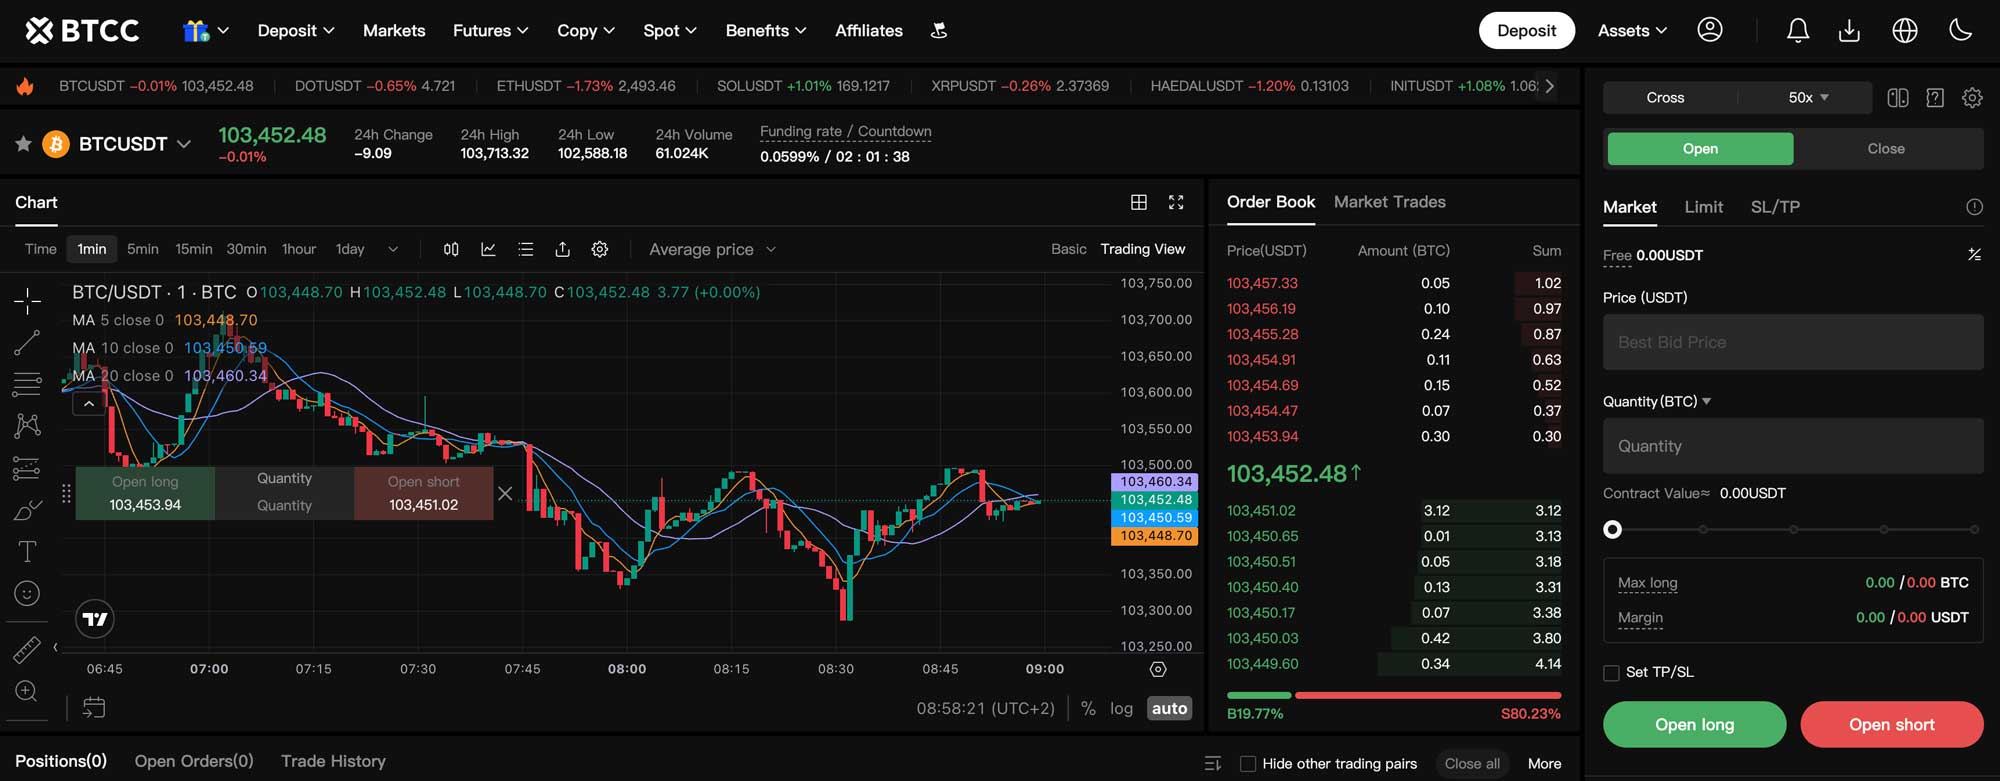
Task: Select the Limit order tab
Action: point(1703,207)
